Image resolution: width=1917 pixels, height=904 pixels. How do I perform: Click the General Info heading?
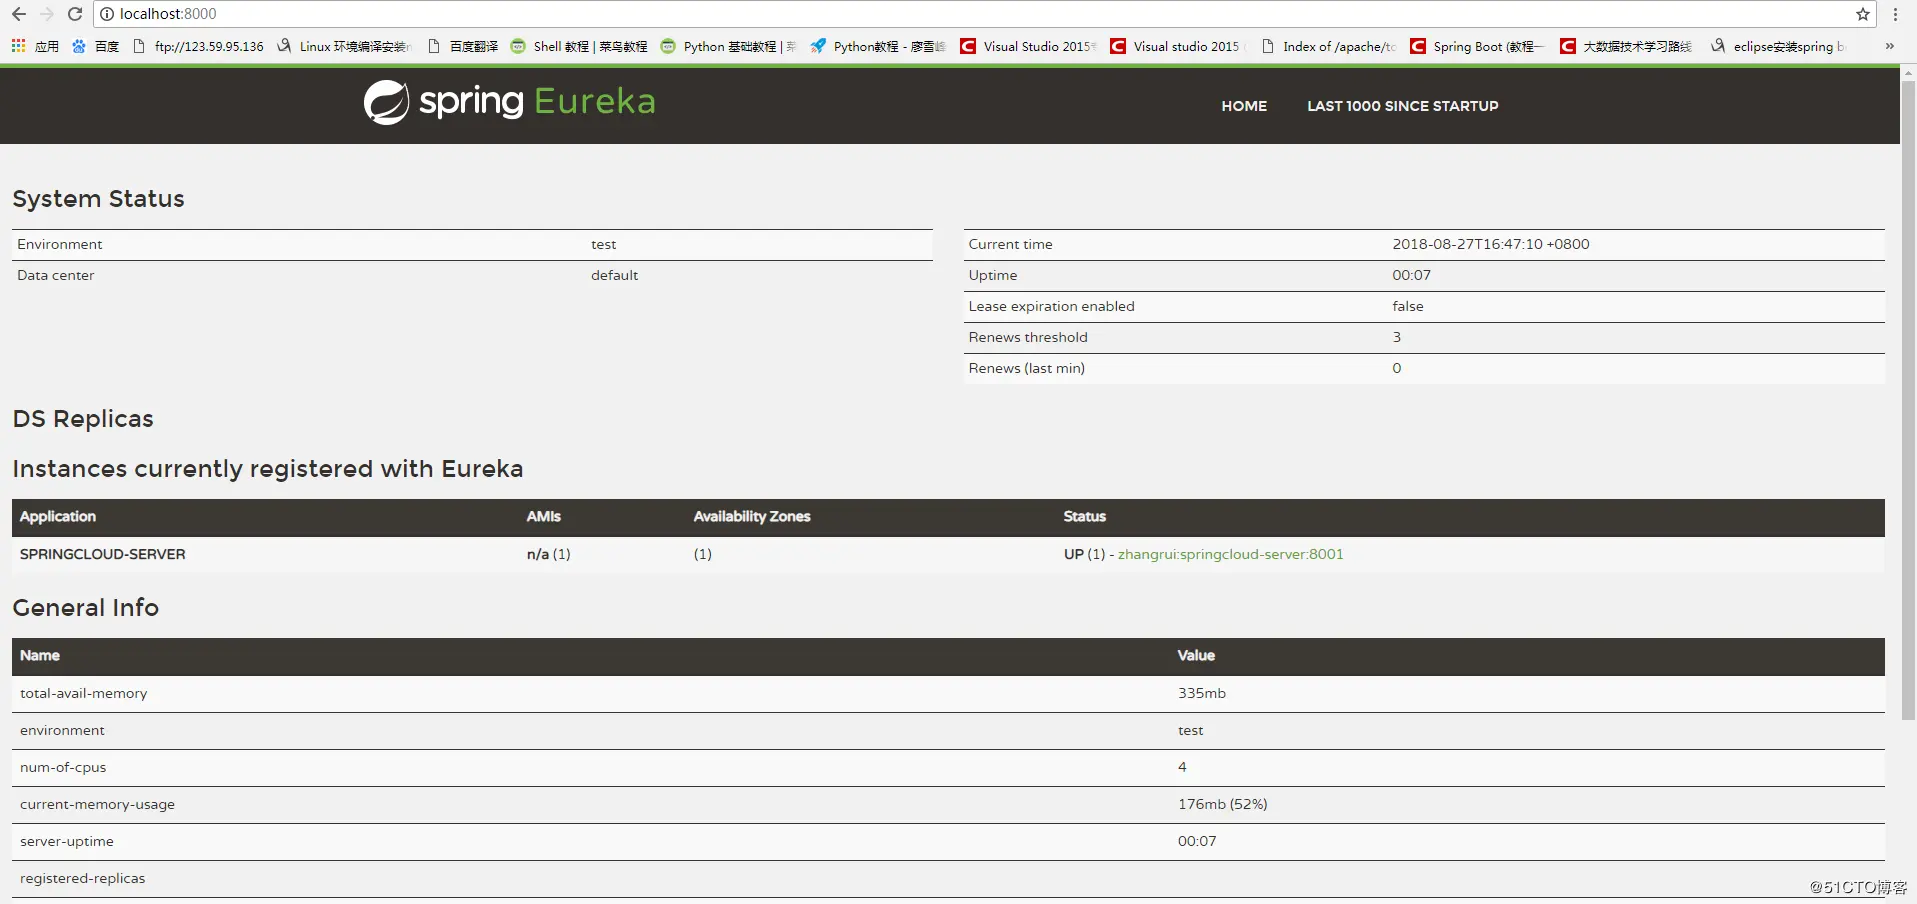point(86,608)
